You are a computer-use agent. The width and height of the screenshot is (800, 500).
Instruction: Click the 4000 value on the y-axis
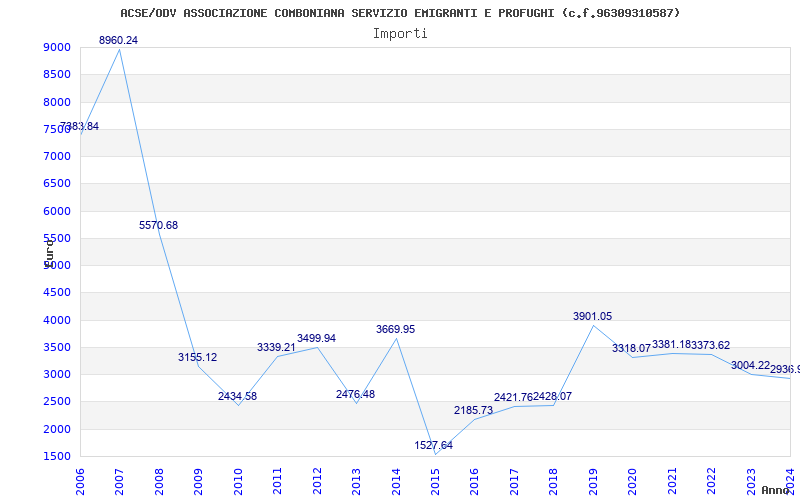pyautogui.click(x=57, y=321)
